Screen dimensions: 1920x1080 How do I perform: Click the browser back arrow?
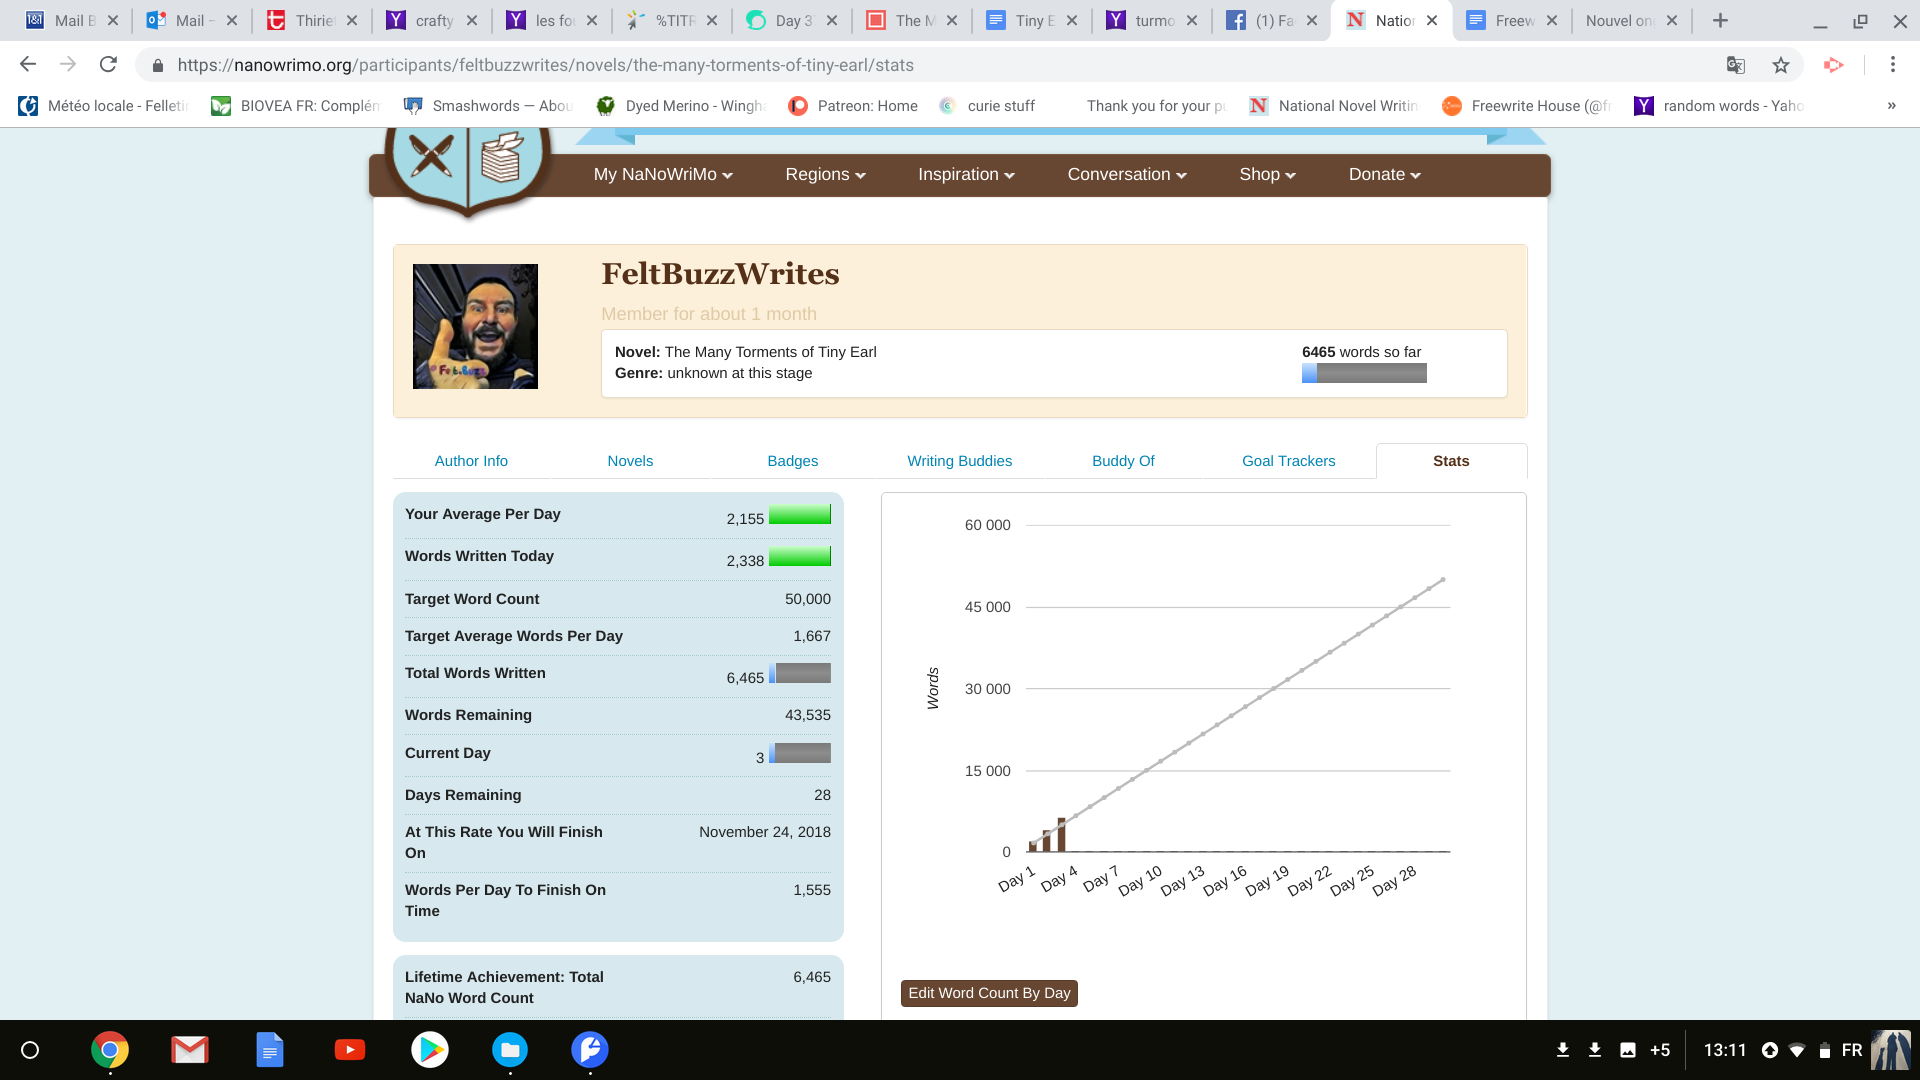[28, 65]
